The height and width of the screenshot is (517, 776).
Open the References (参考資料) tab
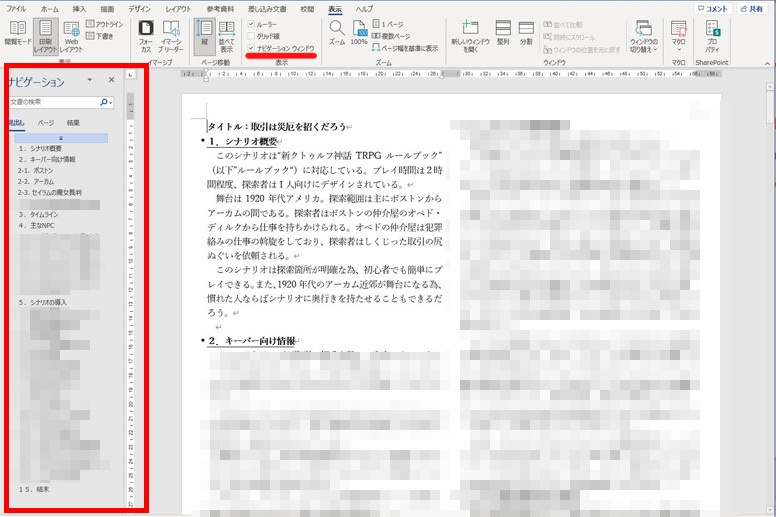[x=220, y=9]
